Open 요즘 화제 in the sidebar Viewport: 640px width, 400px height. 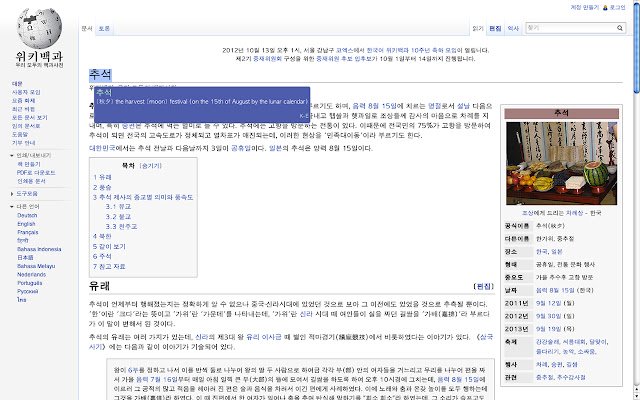(x=23, y=100)
